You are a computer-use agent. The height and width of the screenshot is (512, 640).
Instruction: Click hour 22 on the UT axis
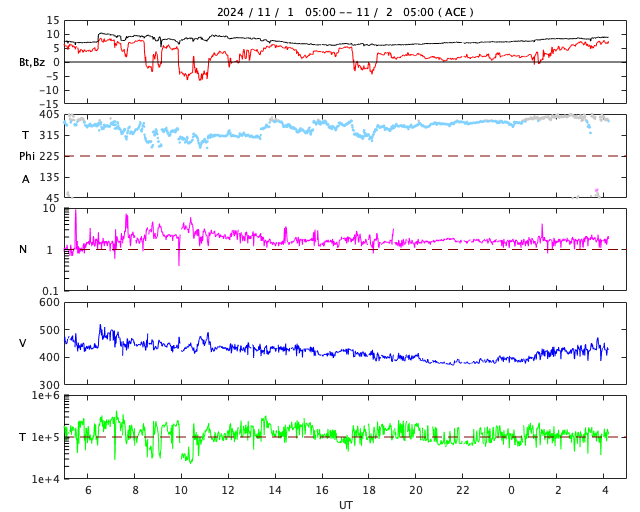click(463, 490)
